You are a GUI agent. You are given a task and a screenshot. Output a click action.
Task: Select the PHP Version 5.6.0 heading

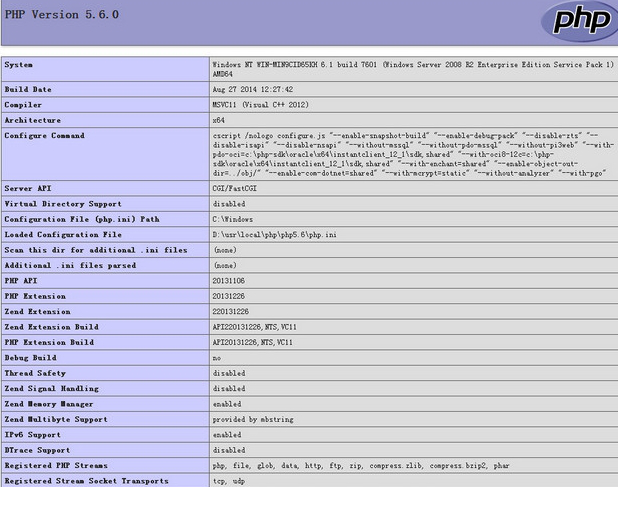pyautogui.click(x=61, y=15)
